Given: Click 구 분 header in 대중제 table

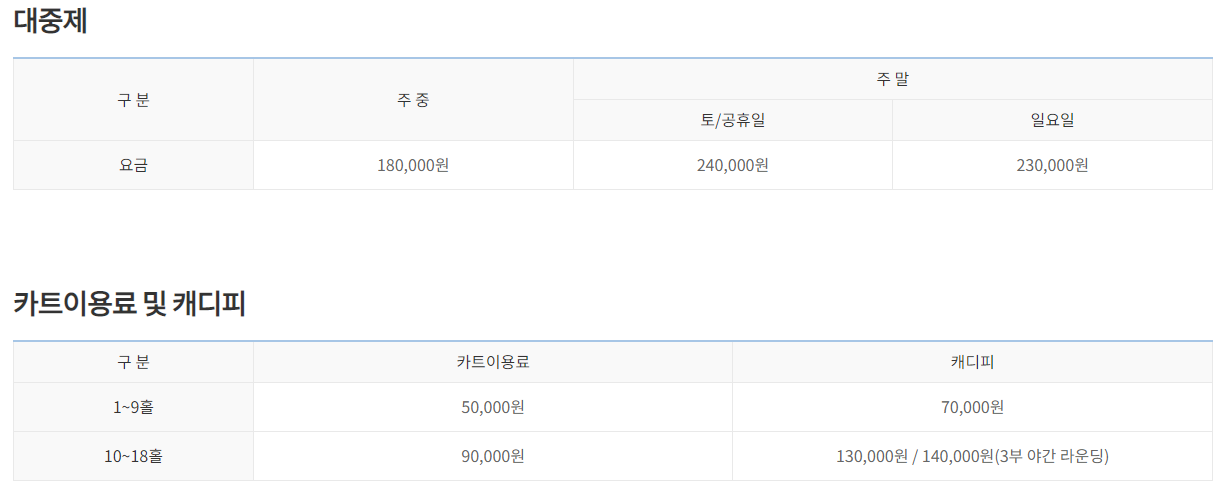Looking at the screenshot, I should tap(133, 100).
